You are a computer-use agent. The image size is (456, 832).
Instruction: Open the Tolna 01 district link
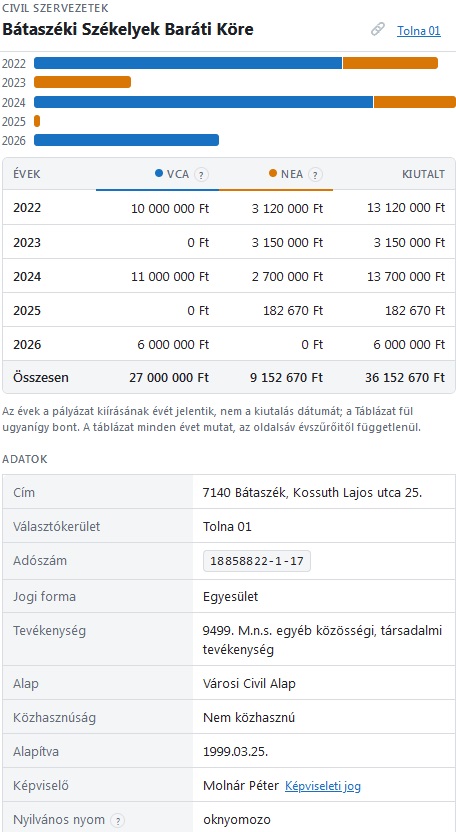(419, 30)
